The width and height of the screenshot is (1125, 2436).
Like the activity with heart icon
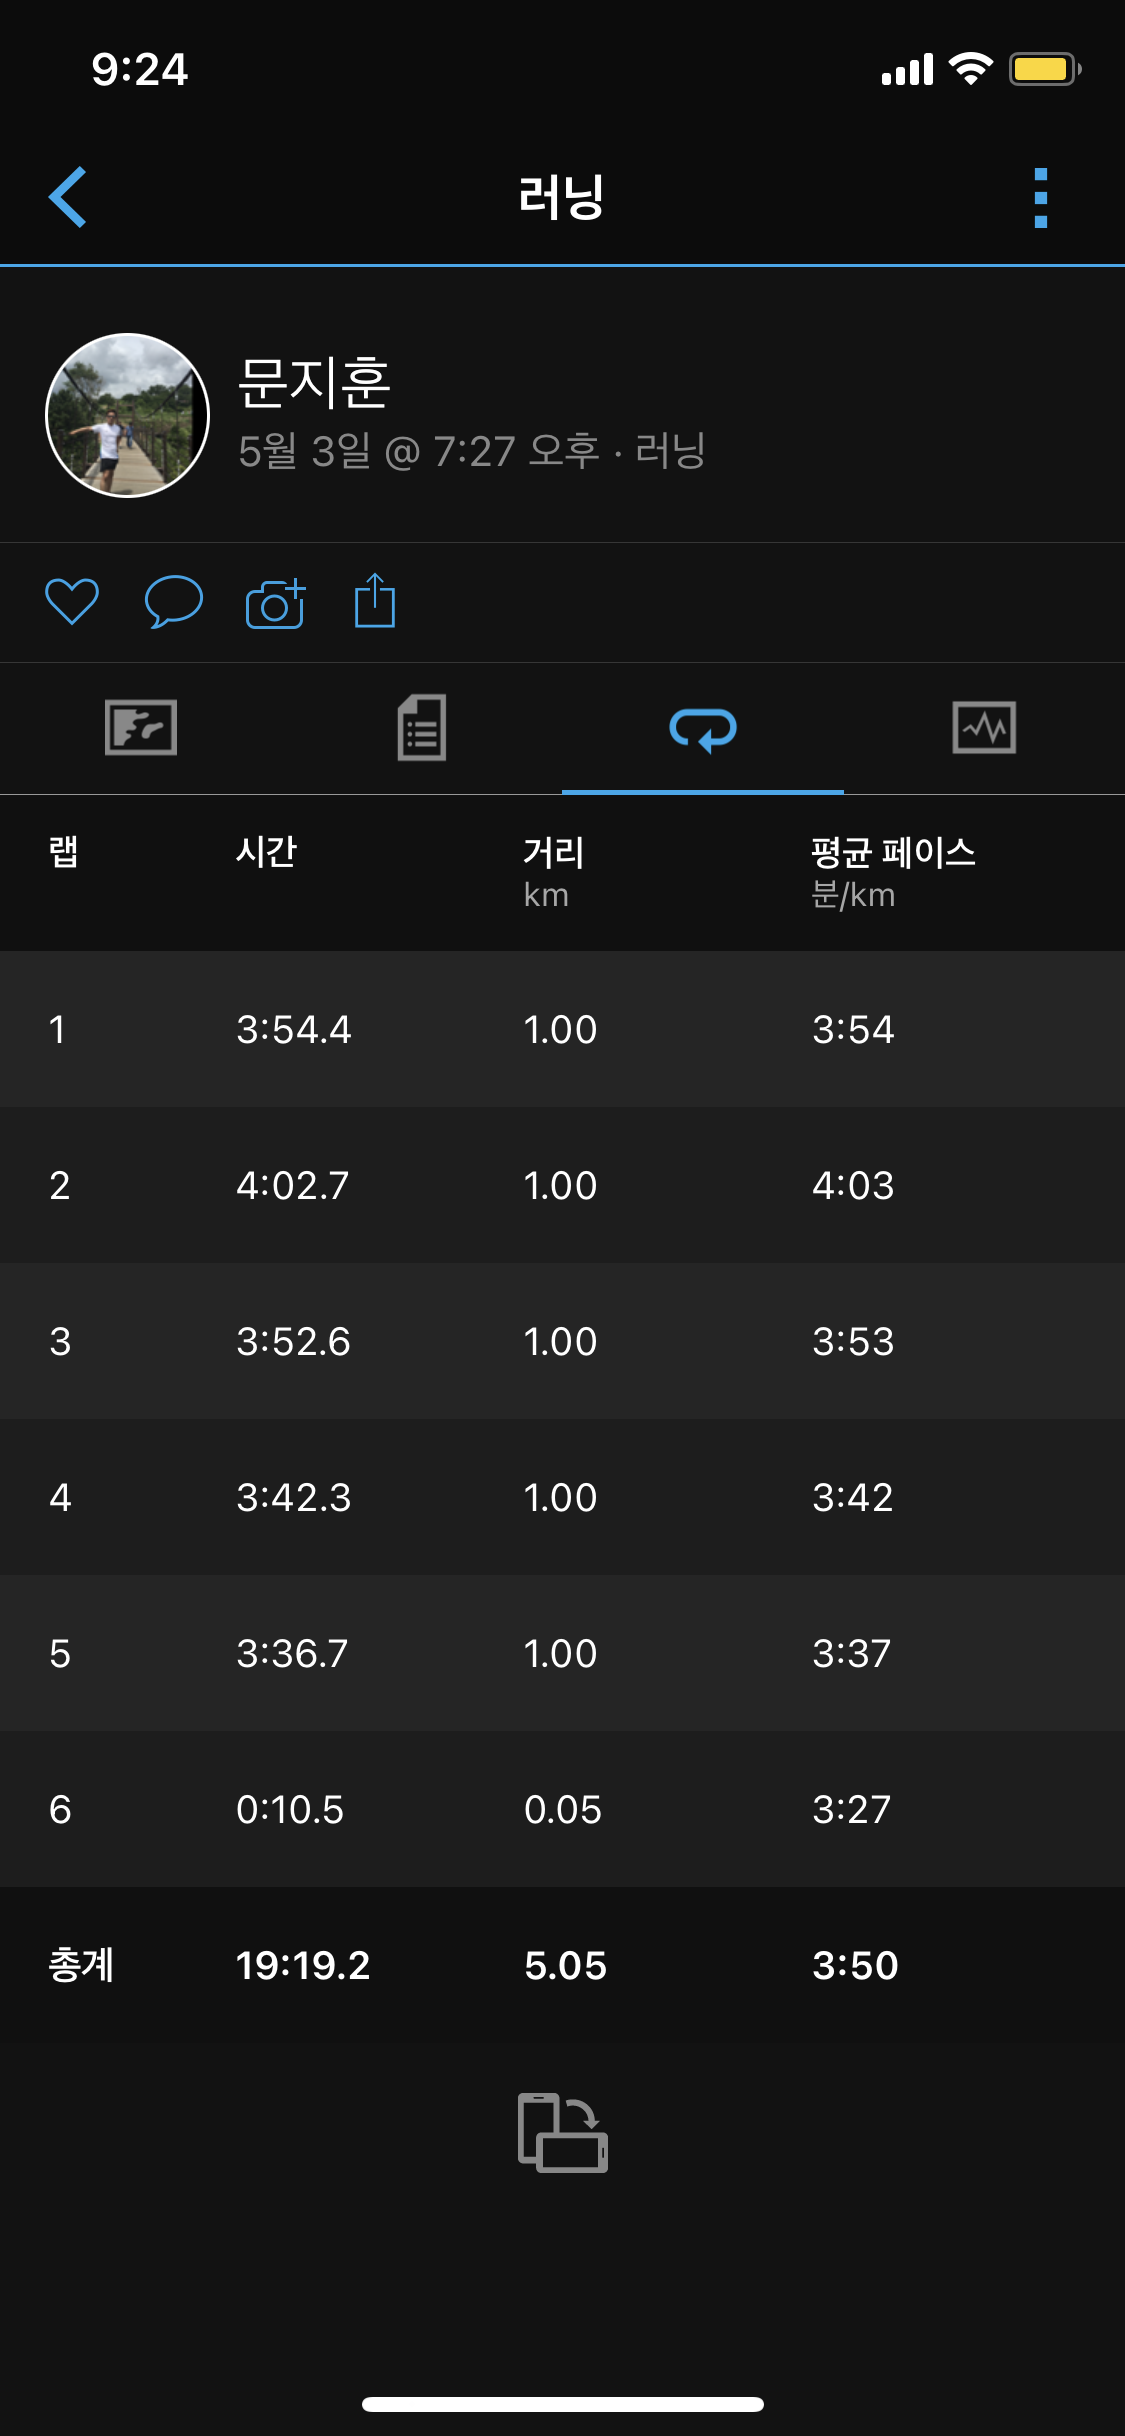72,602
